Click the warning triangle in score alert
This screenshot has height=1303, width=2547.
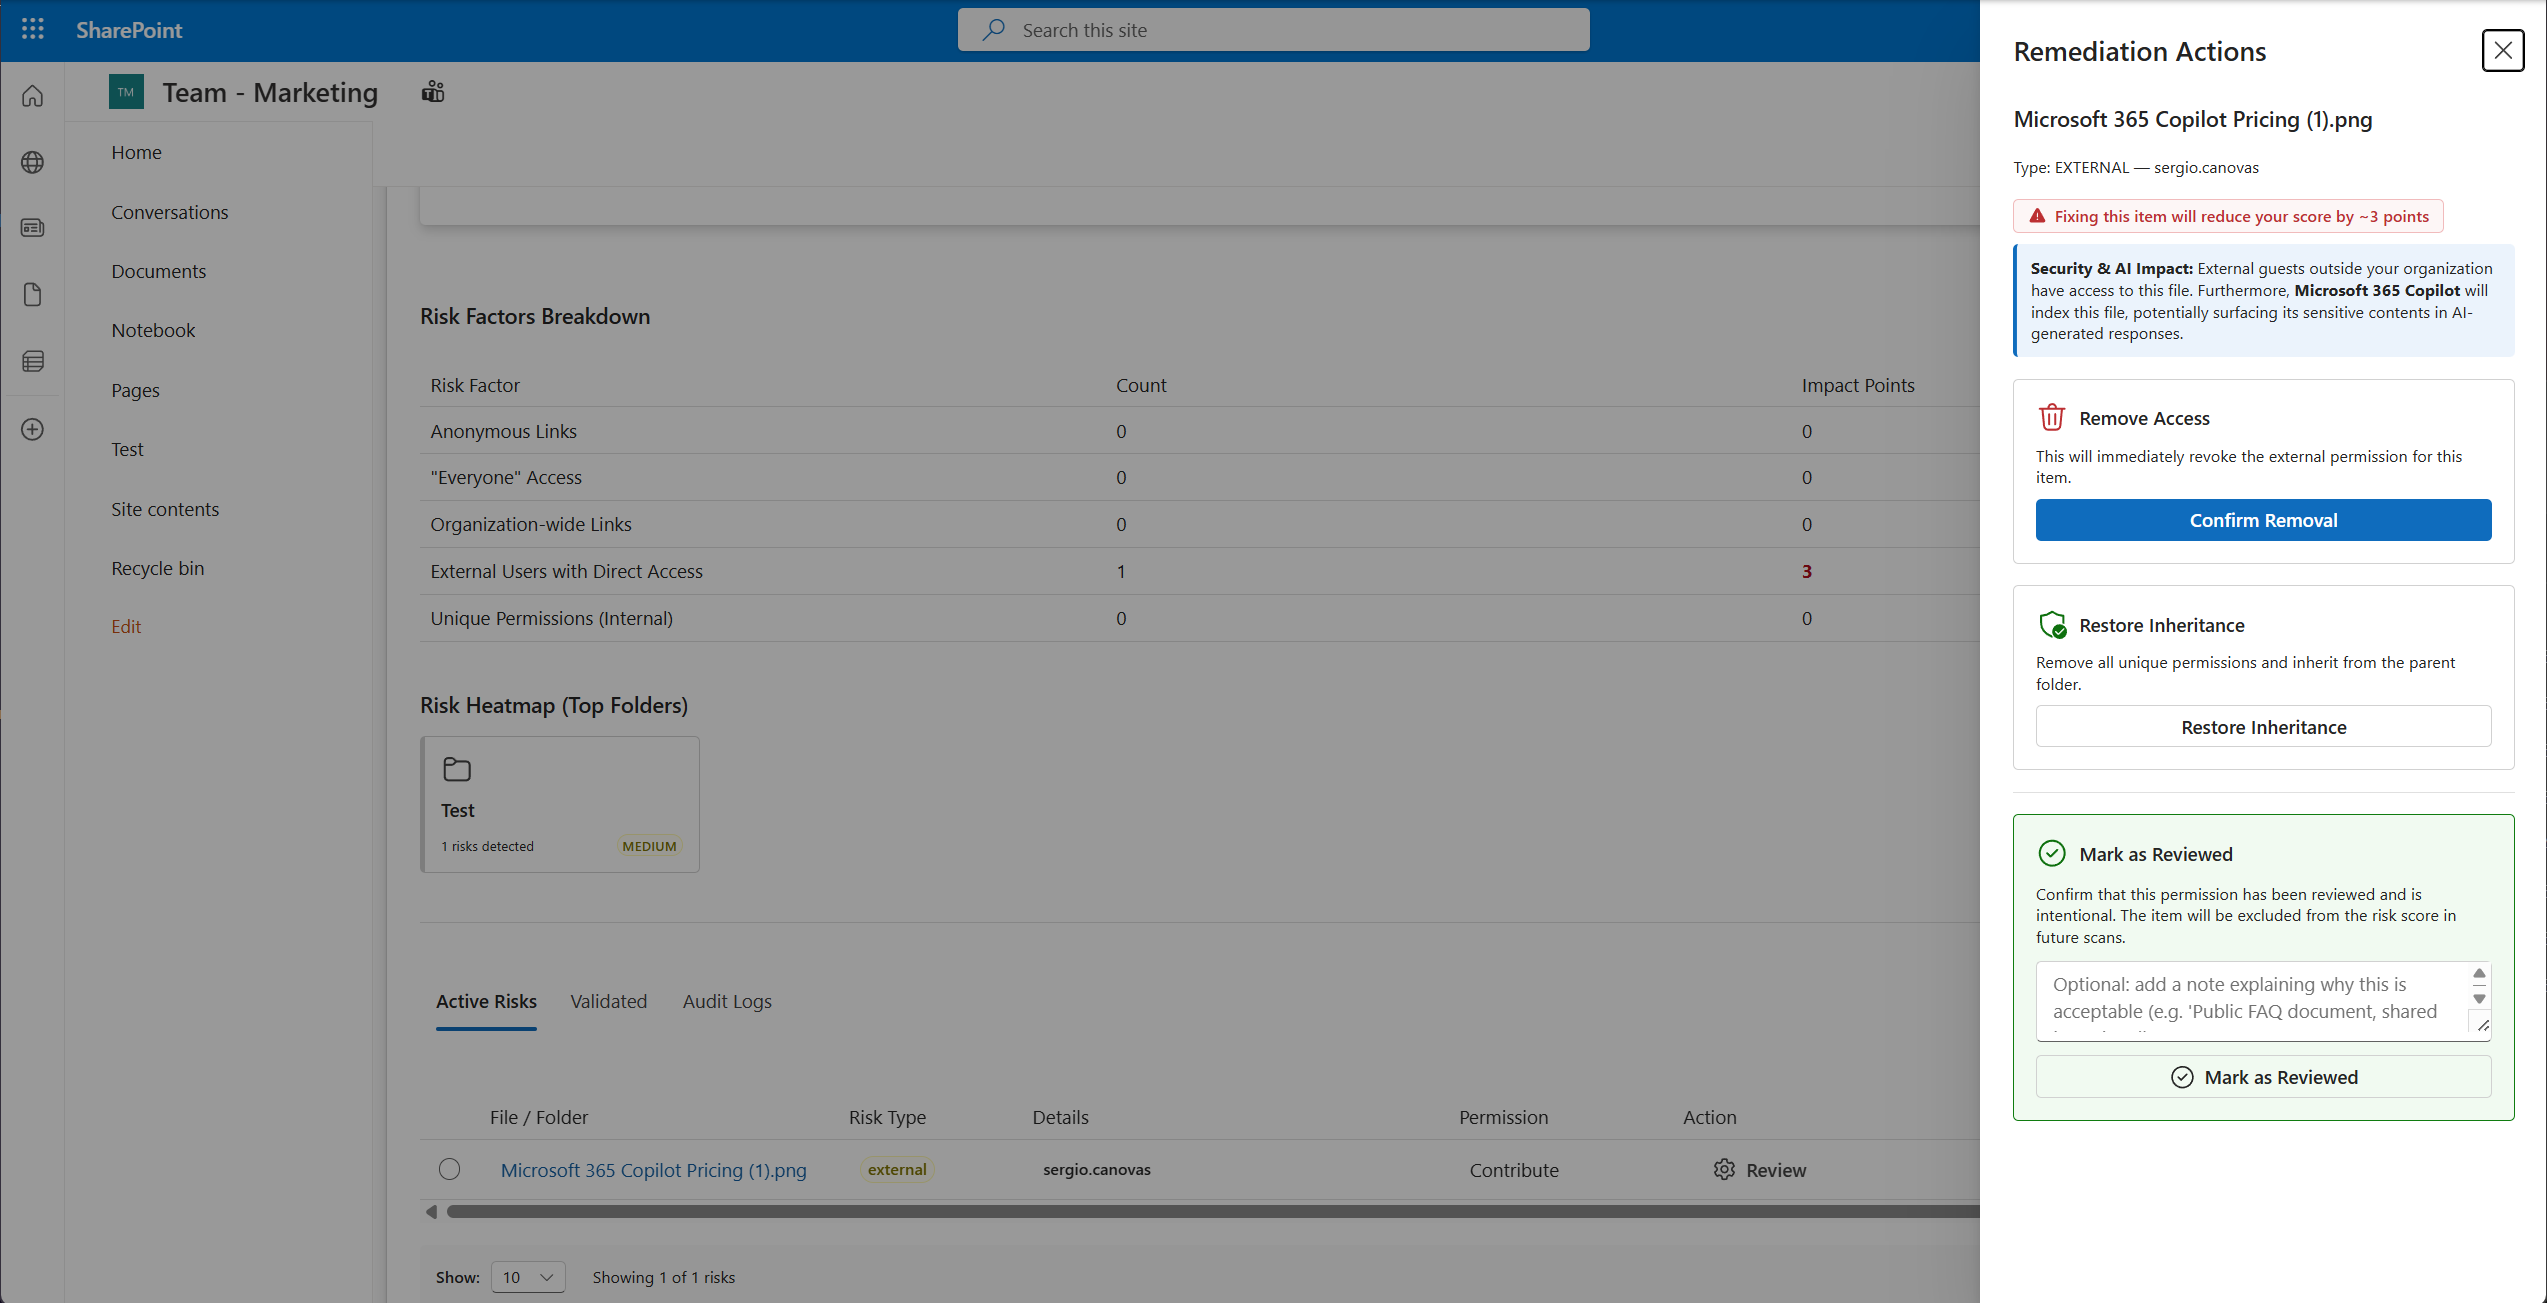[x=2037, y=216]
